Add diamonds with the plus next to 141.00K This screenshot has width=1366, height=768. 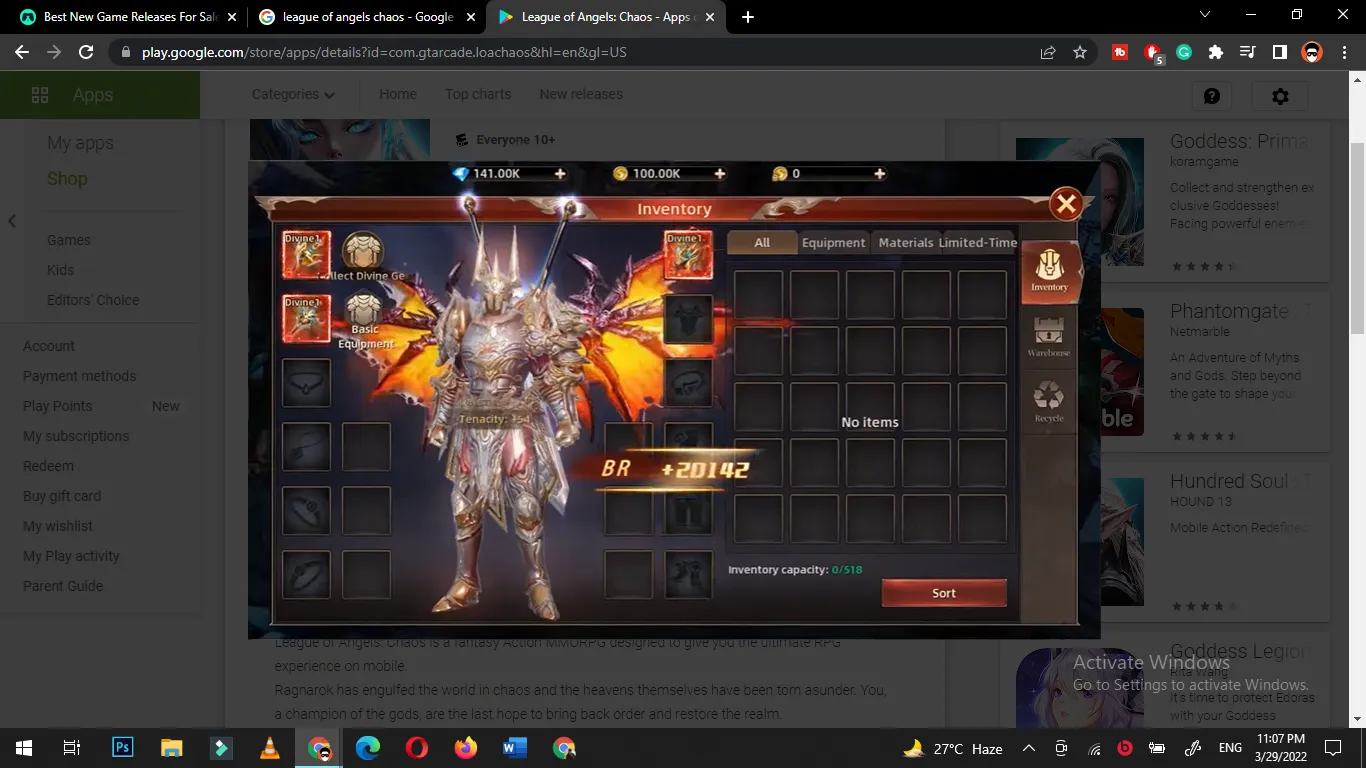pyautogui.click(x=560, y=173)
